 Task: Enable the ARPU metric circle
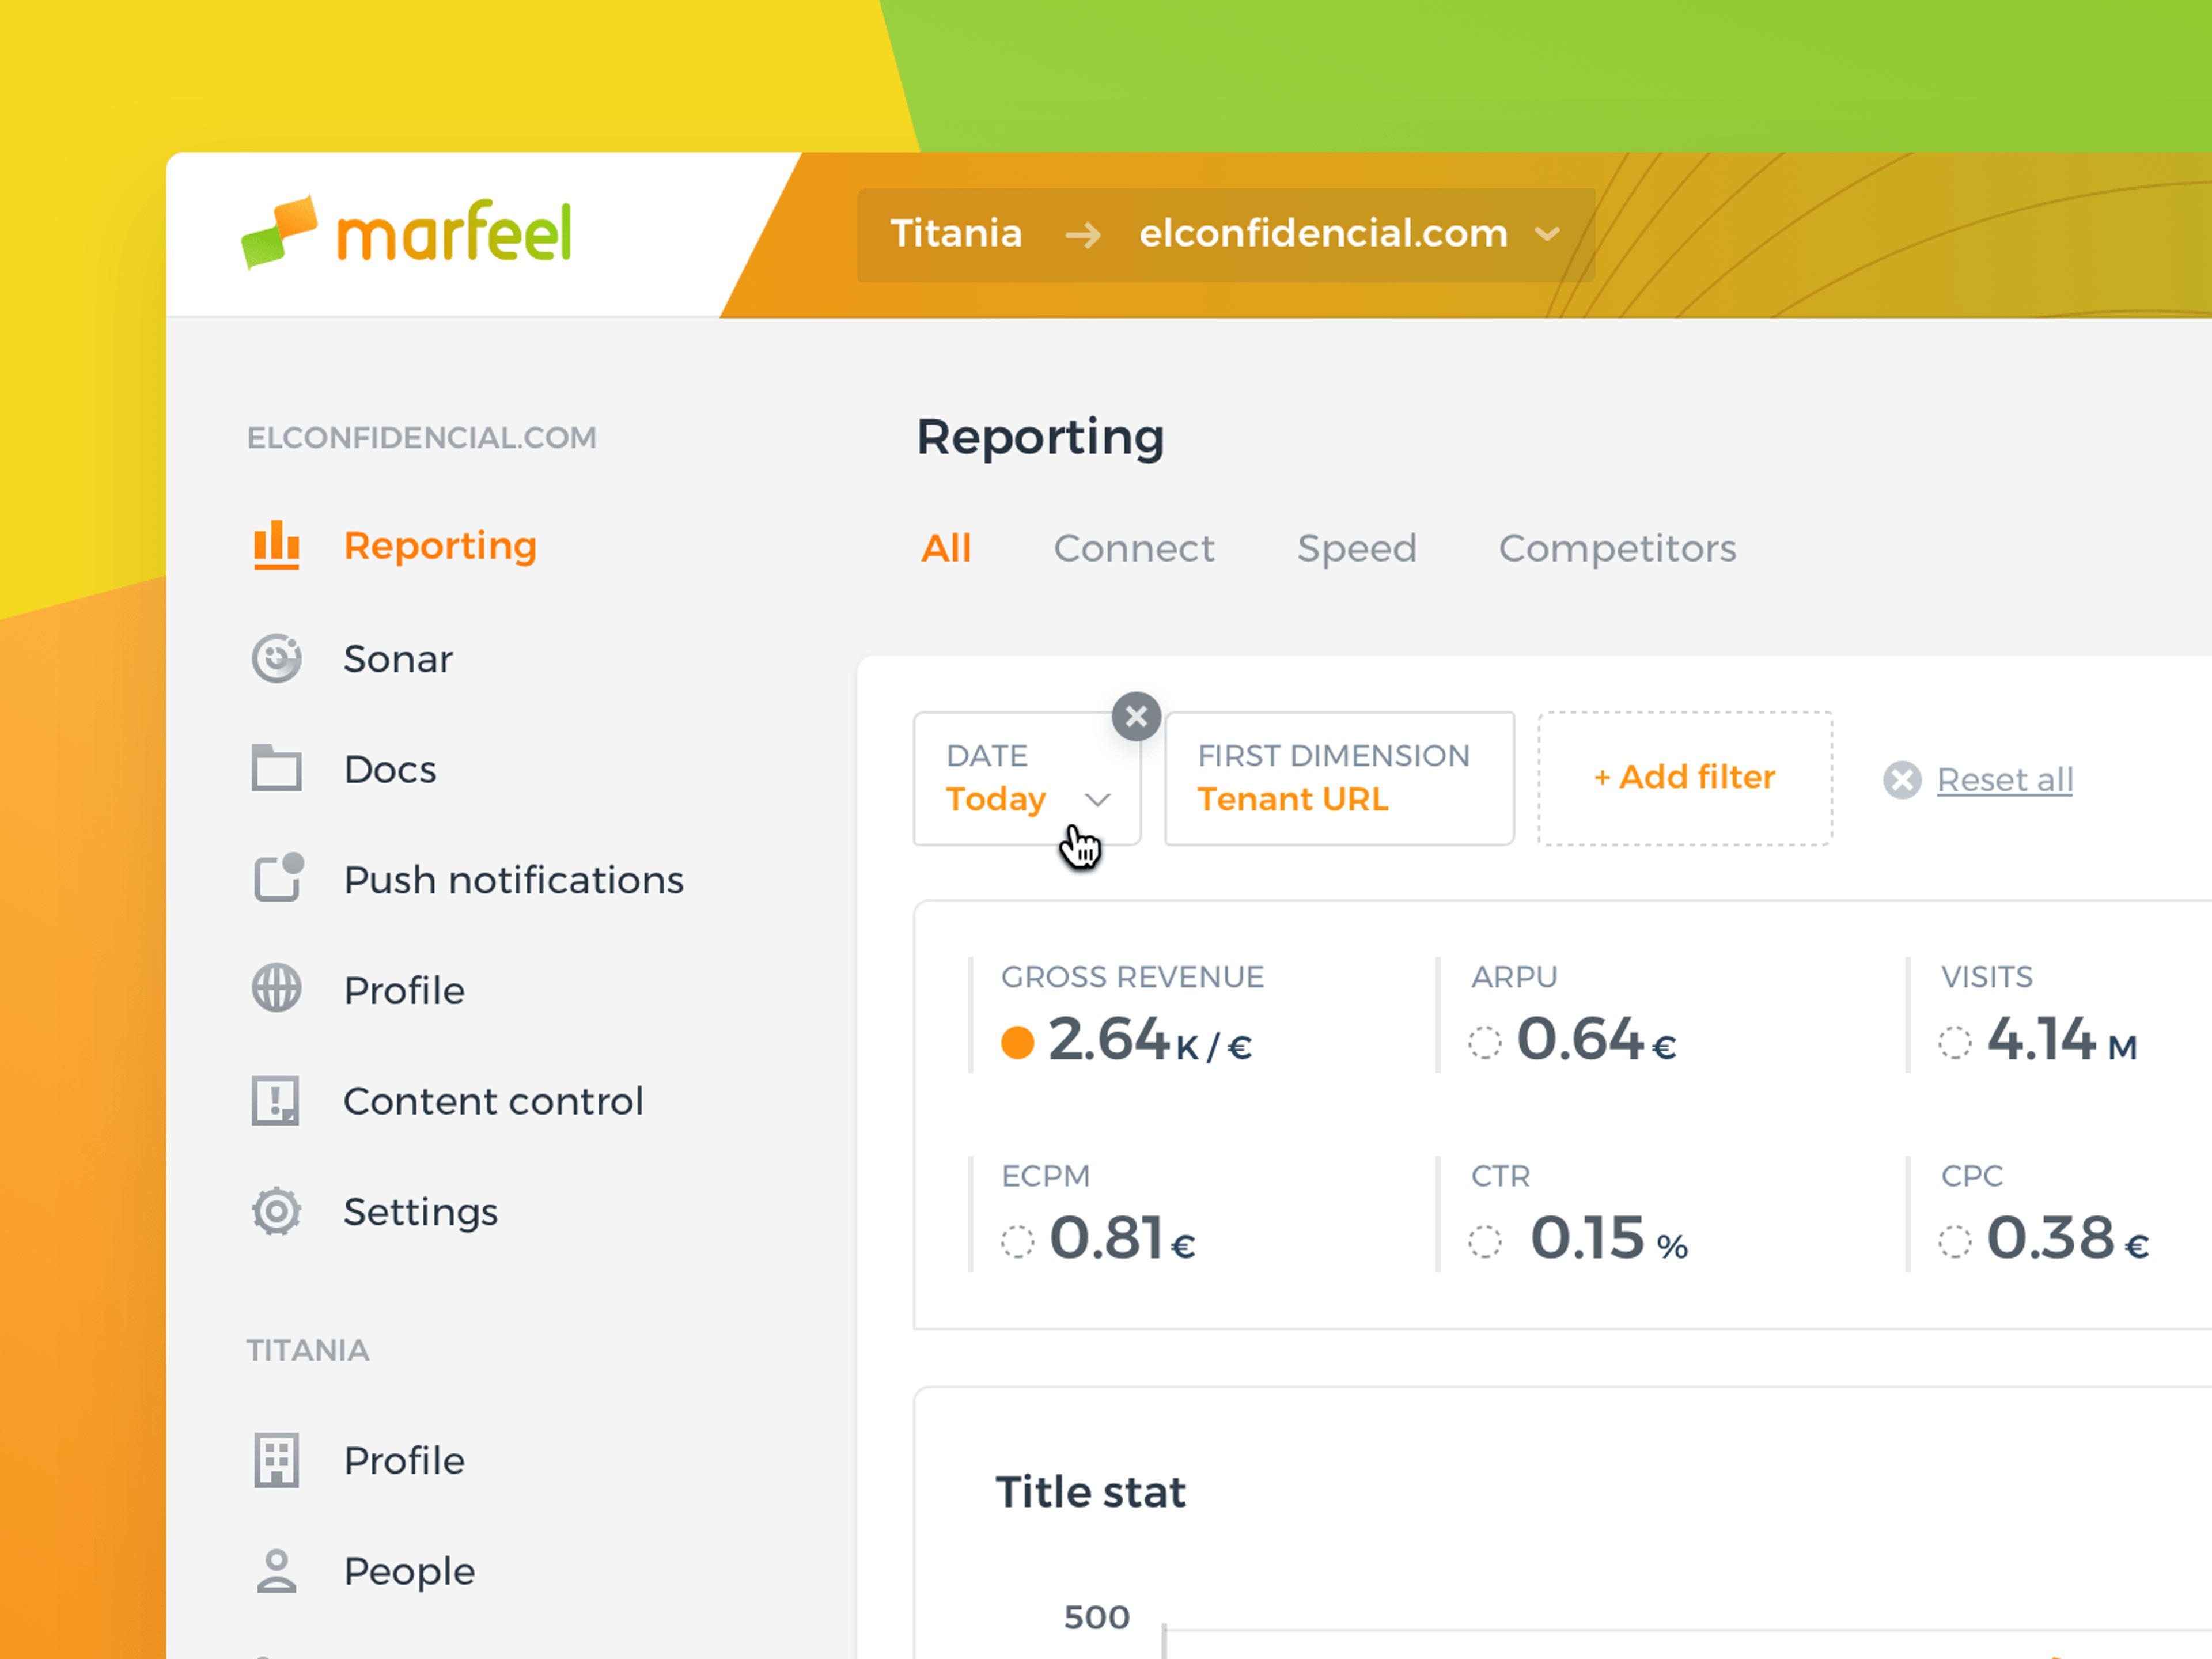[x=1485, y=1042]
